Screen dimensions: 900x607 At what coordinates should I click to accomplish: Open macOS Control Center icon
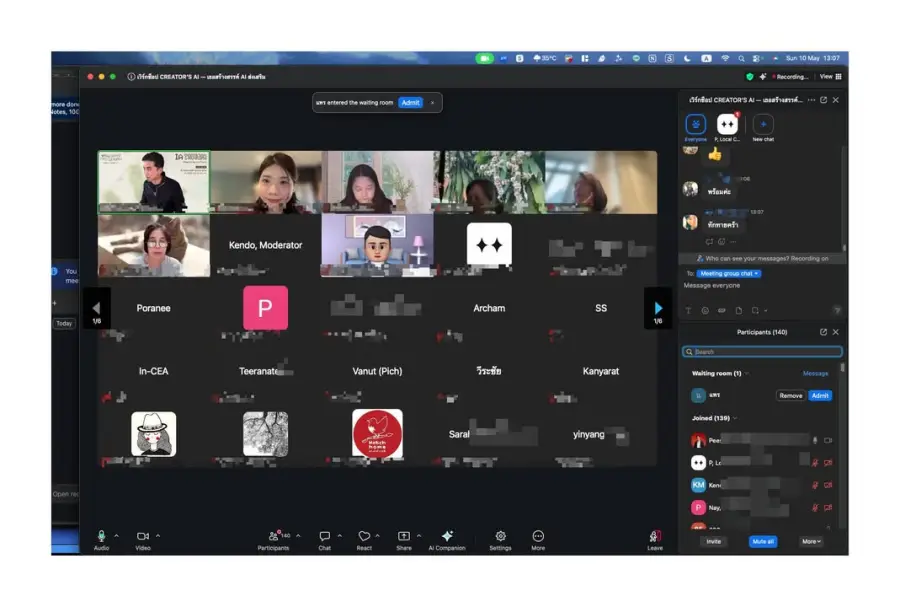758,59
